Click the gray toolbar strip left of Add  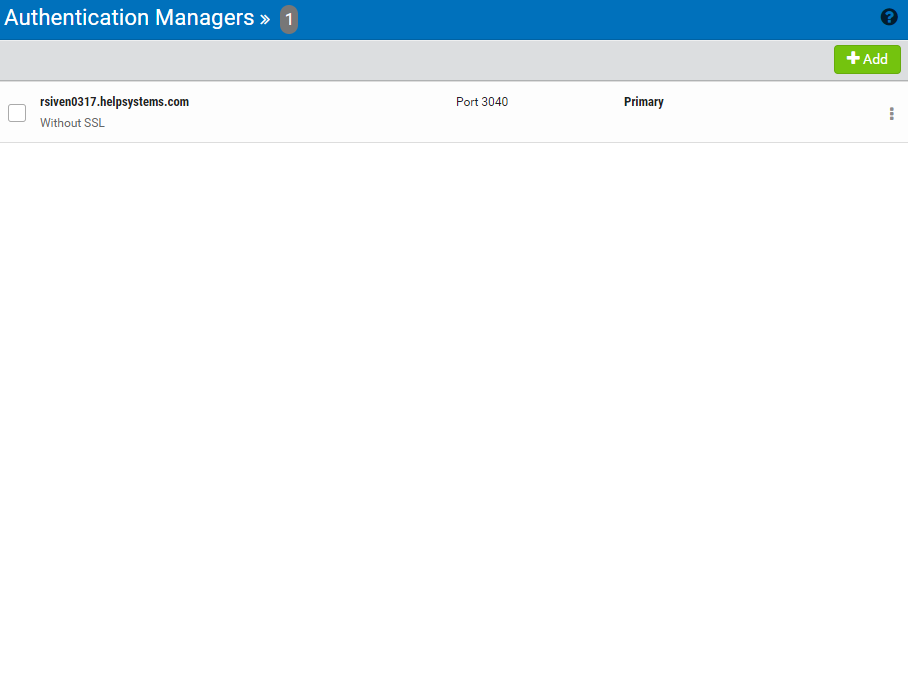(x=400, y=60)
